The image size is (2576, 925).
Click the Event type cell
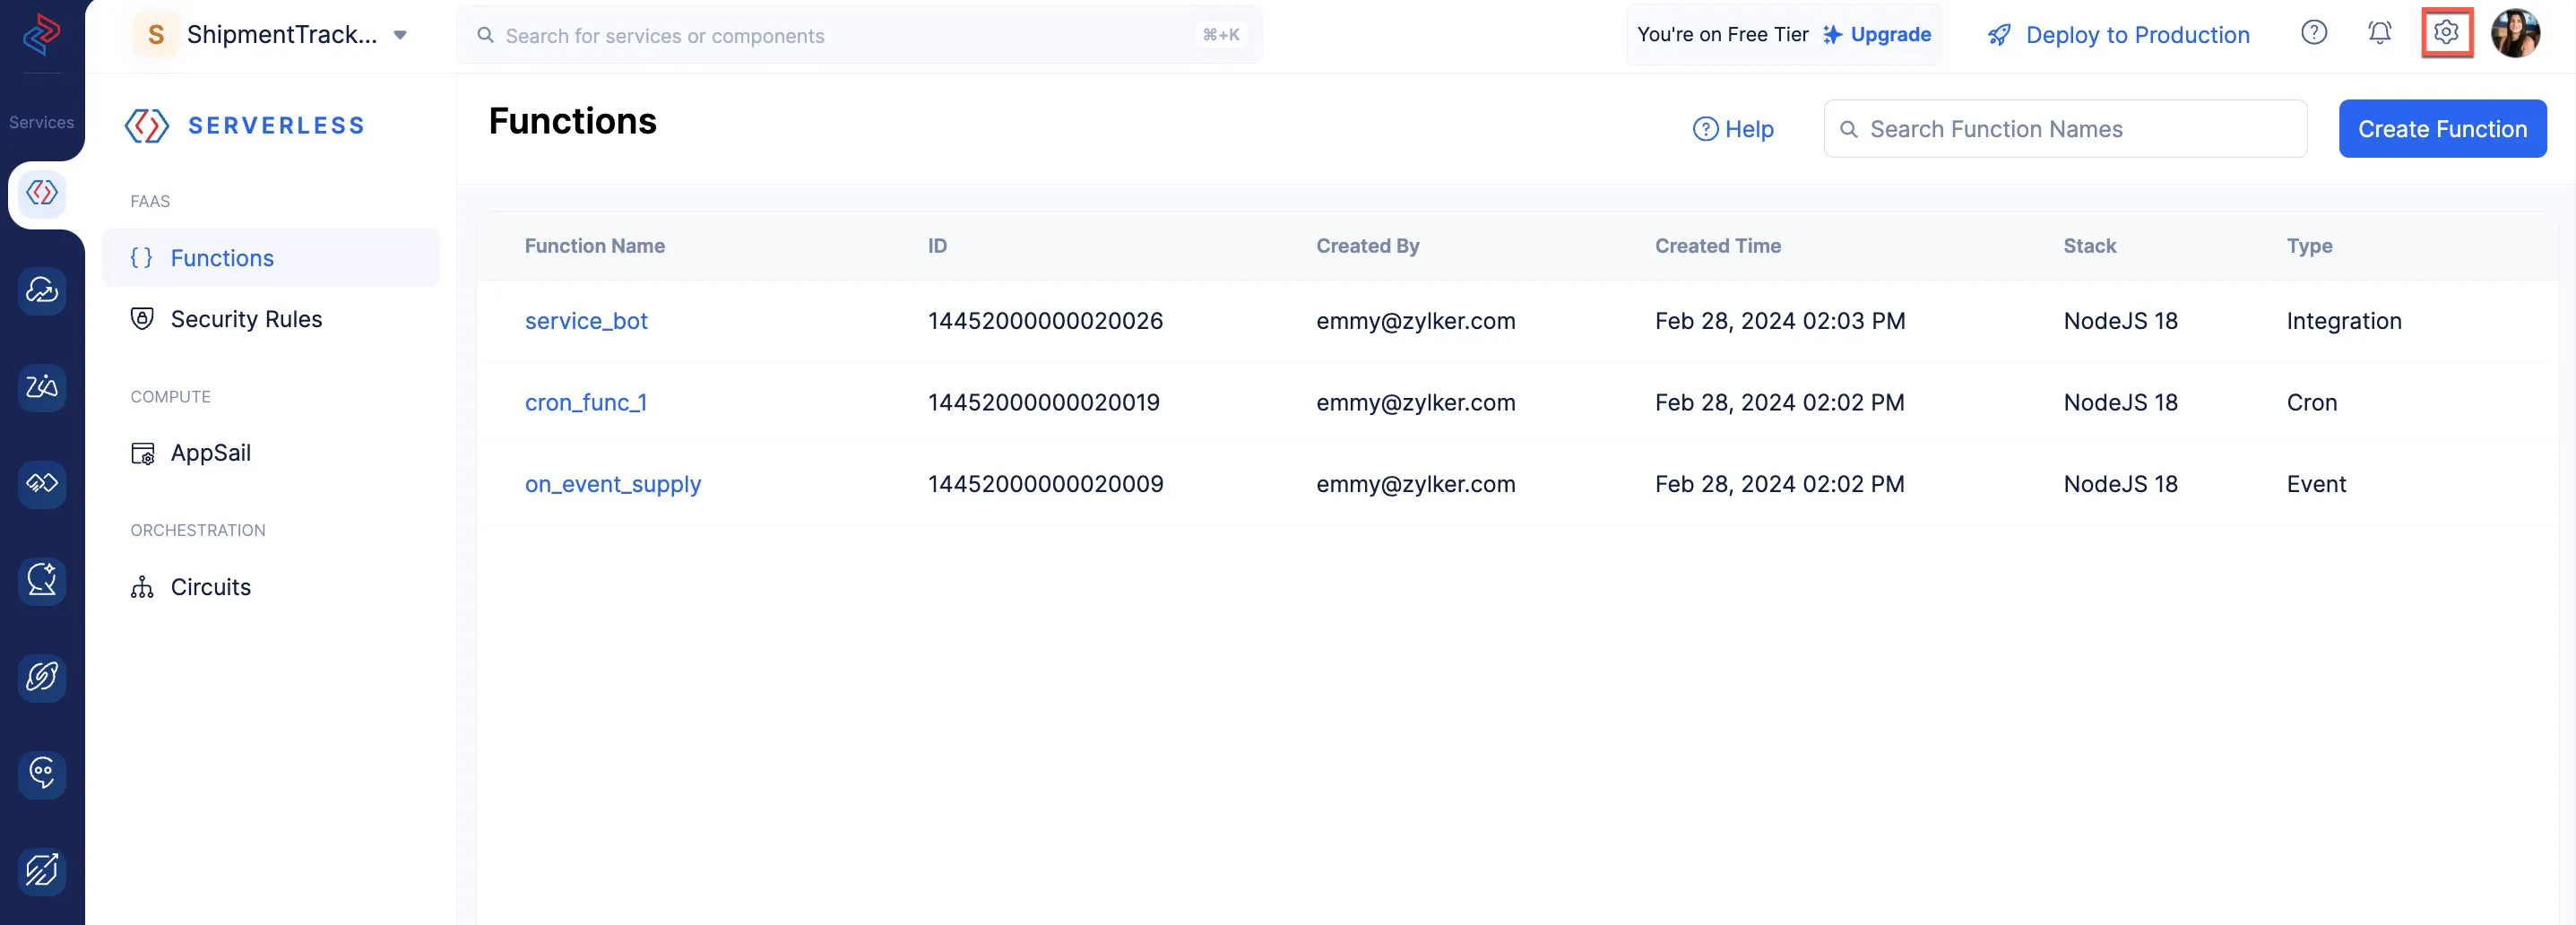click(2315, 484)
